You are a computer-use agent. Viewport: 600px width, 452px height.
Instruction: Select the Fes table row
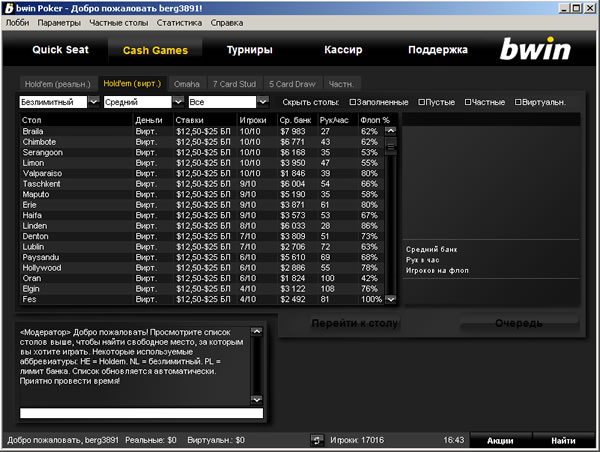[202, 299]
